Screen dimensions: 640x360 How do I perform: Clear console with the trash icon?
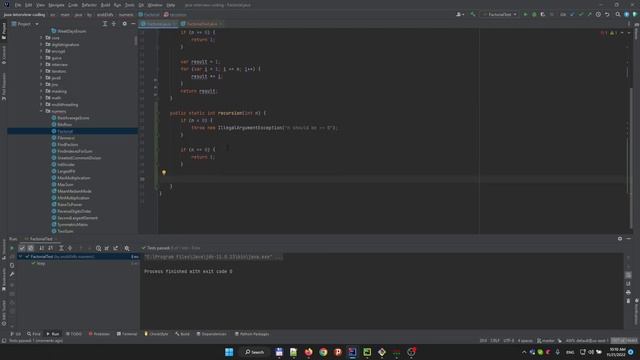tap(628, 301)
